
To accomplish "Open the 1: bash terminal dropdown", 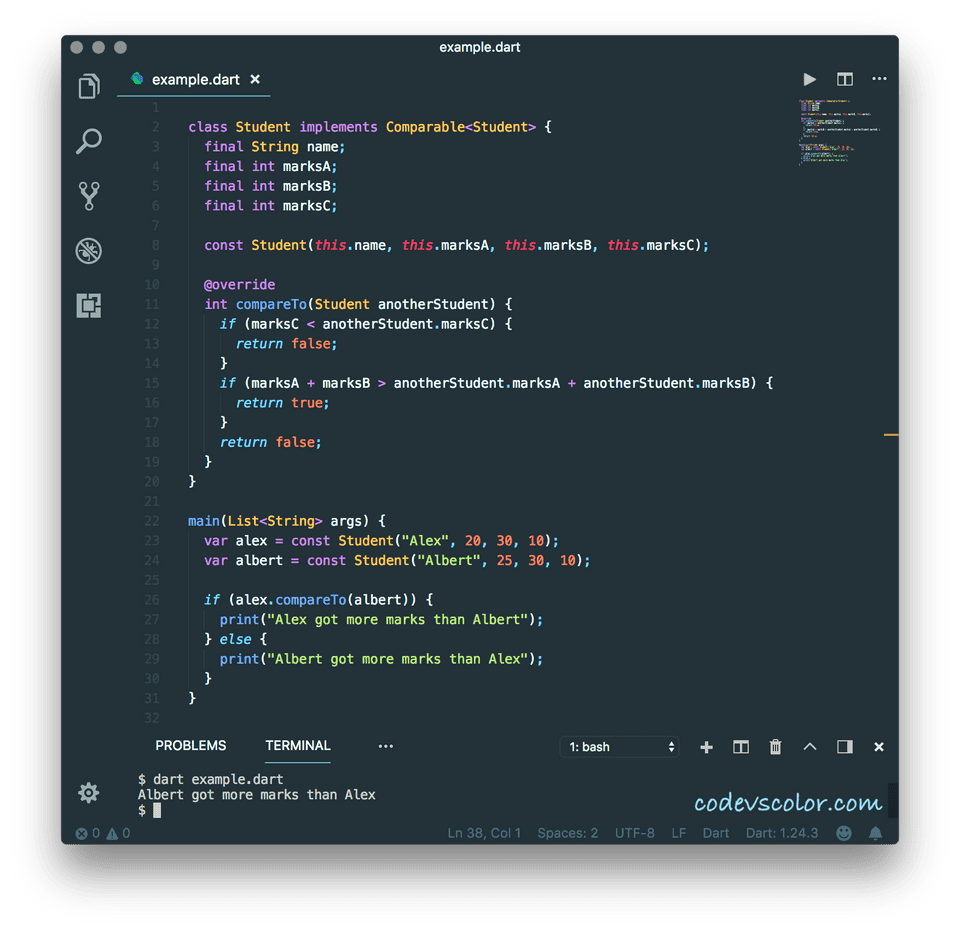I will 619,746.
